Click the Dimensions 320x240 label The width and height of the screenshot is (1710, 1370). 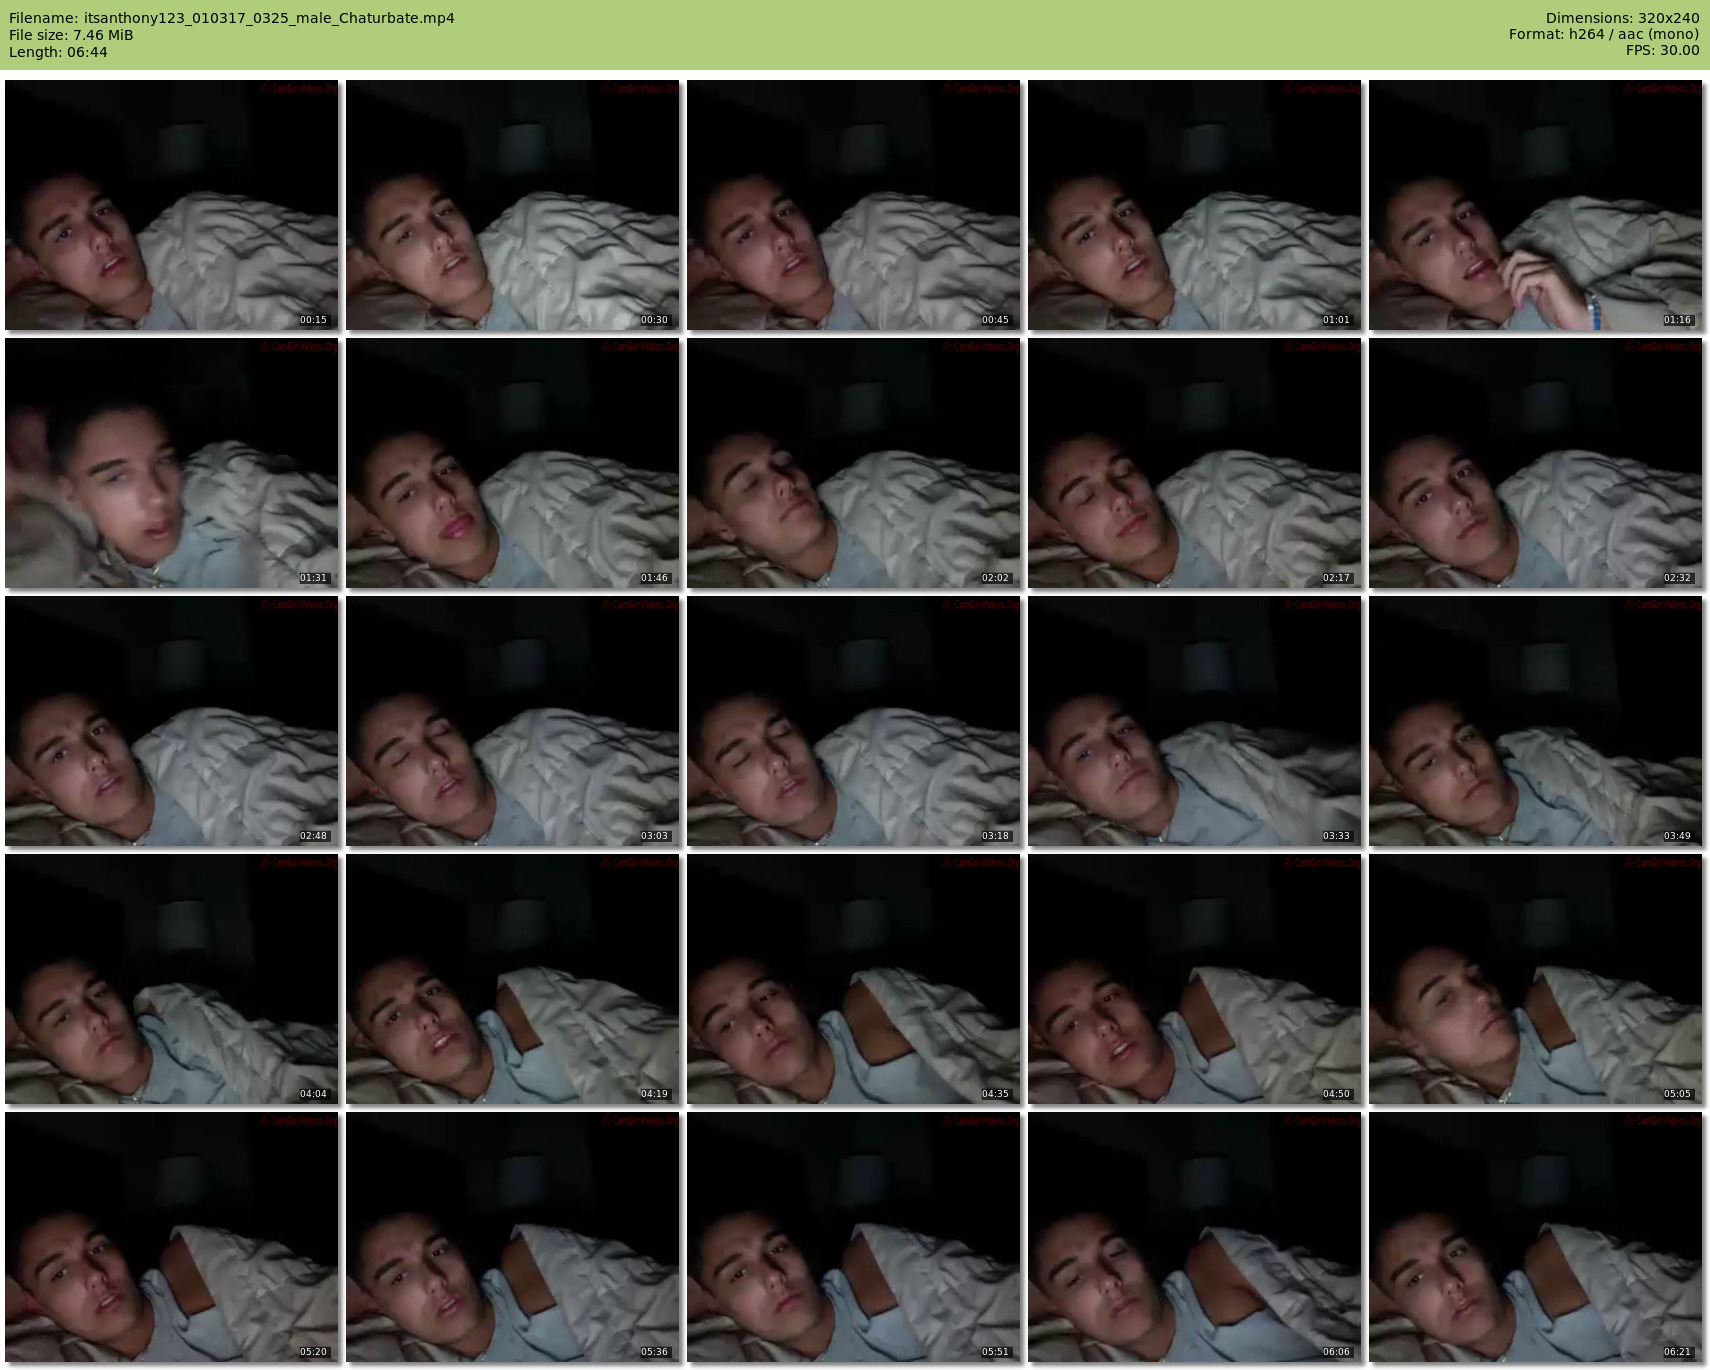tap(1622, 18)
